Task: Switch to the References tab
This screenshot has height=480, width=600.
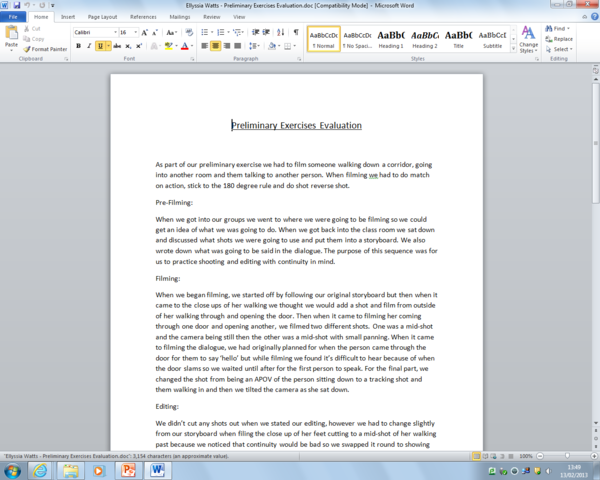Action: (143, 17)
